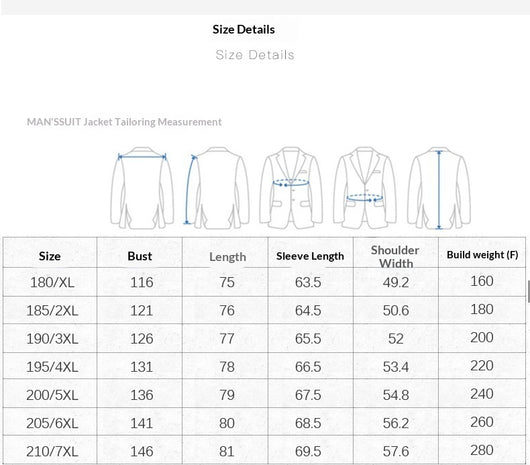Screen dimensions: 530x465
Task: Click shoulder width value '52'
Action: pyautogui.click(x=396, y=339)
